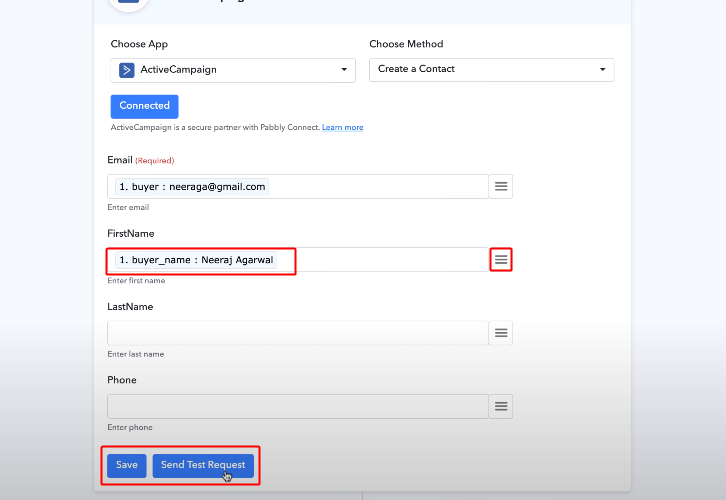Screen dimensions: 726x500
Task: Click the Send Test Request button
Action: [203, 465]
